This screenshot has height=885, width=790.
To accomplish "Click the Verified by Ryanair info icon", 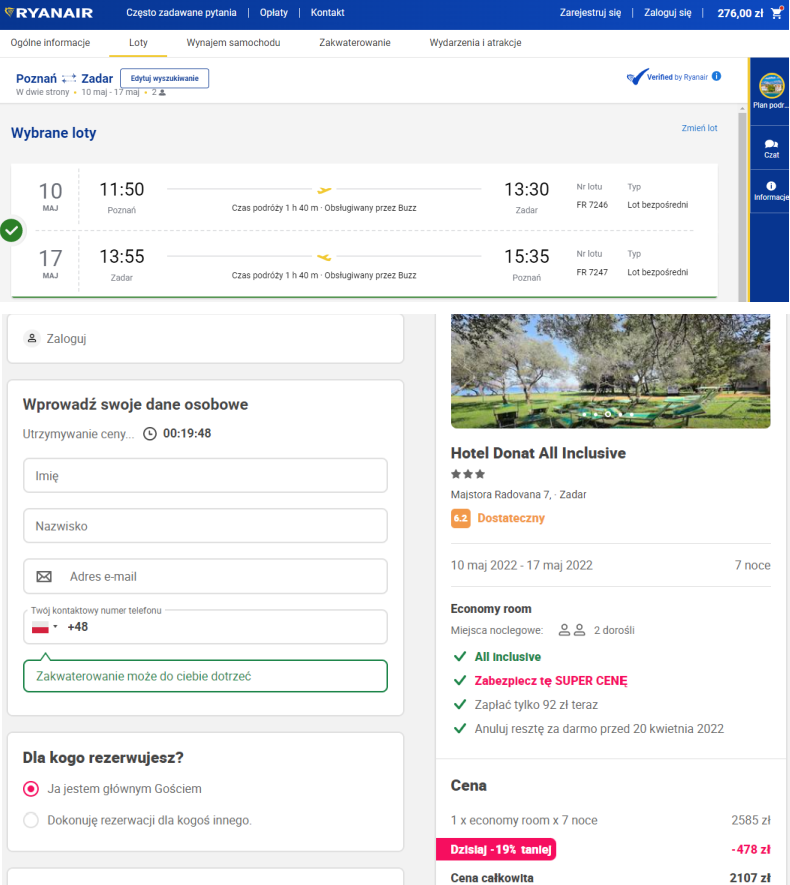I will [716, 76].
